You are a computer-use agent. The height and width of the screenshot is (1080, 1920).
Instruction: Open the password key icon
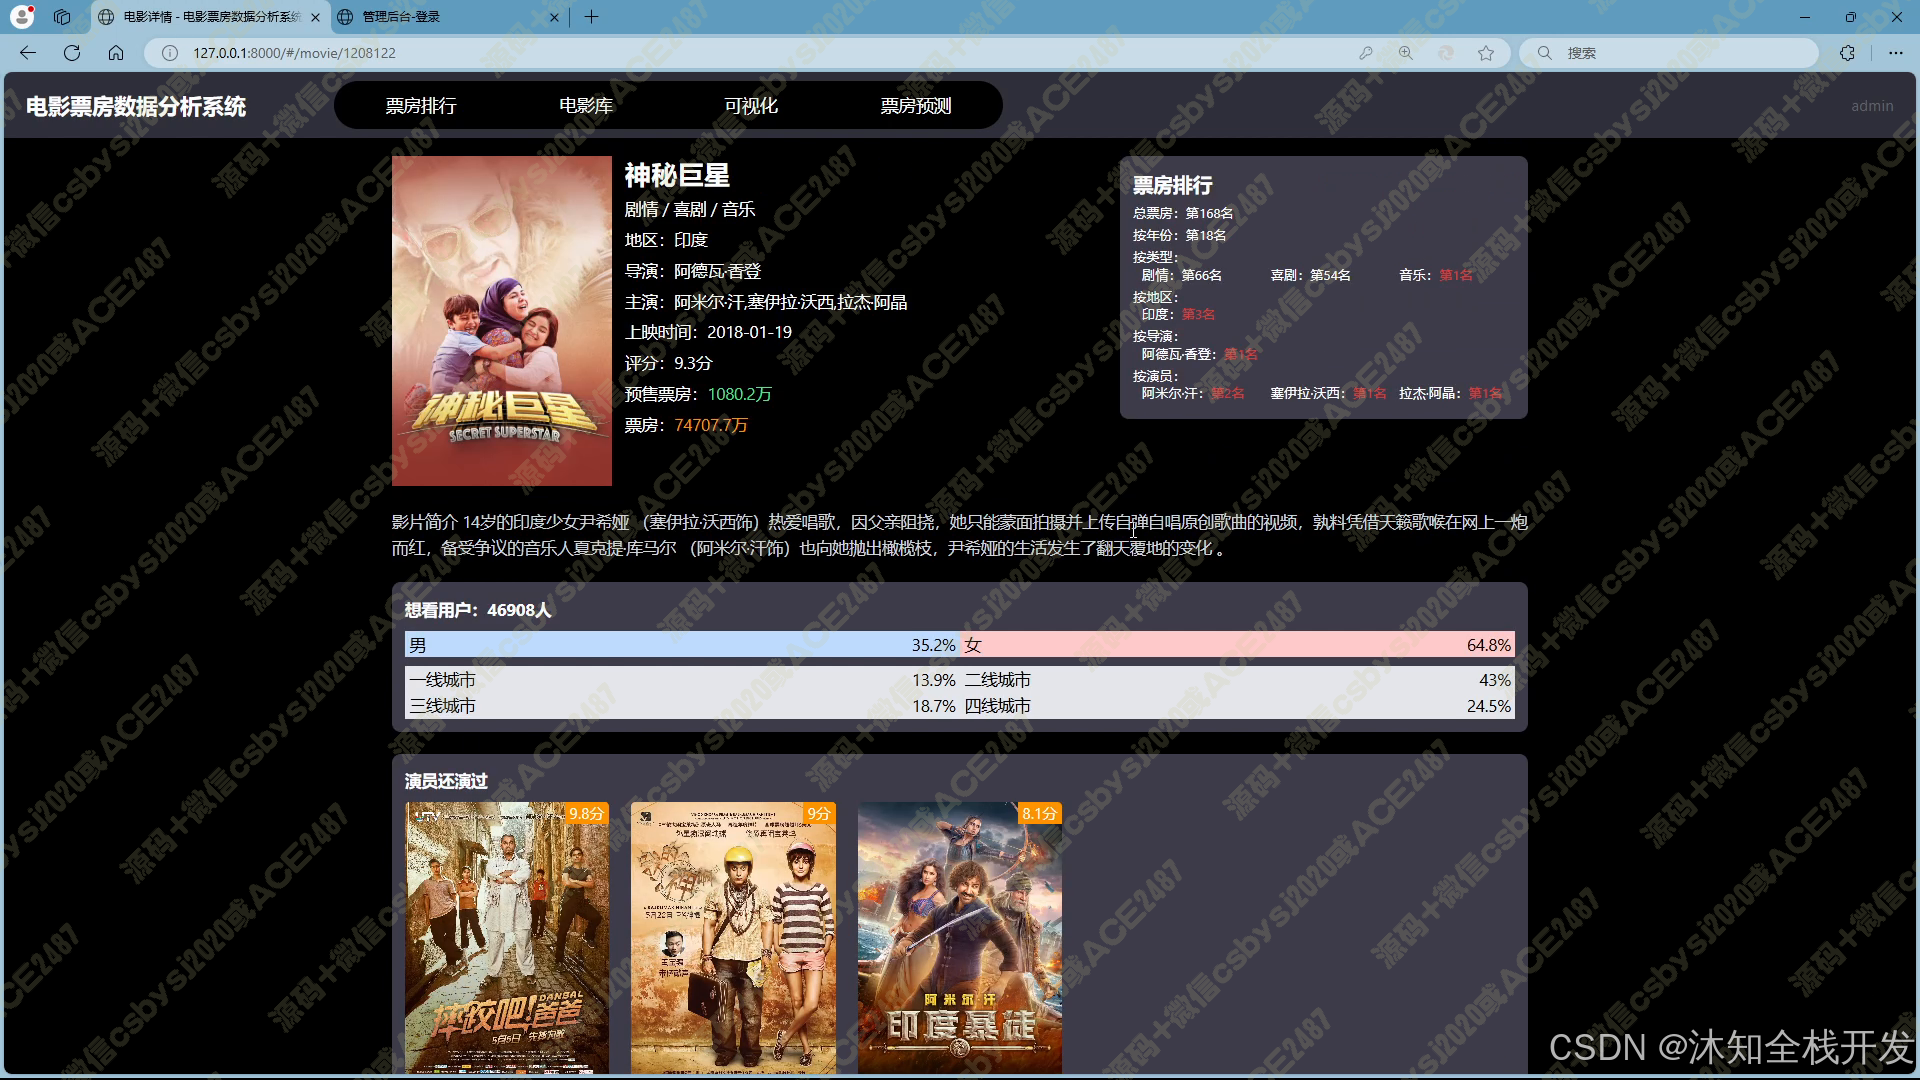[x=1365, y=53]
